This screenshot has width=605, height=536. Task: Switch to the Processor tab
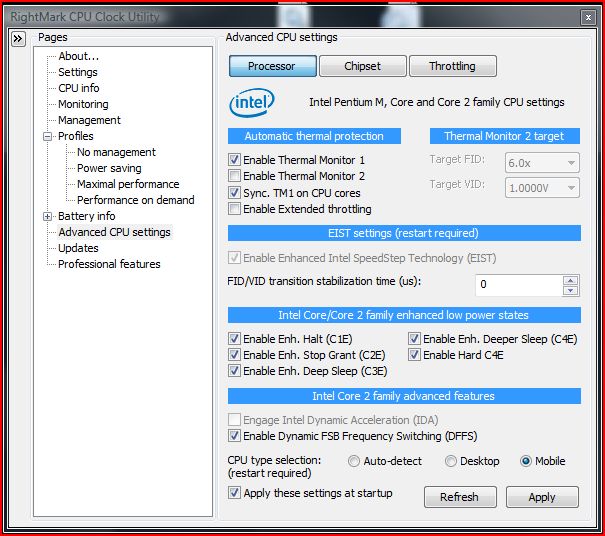(272, 66)
